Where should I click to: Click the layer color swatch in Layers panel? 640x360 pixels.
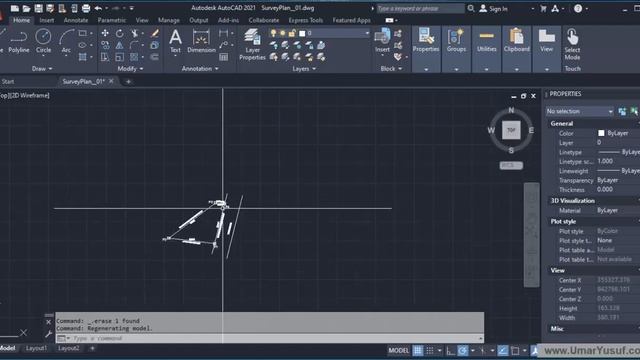302,33
